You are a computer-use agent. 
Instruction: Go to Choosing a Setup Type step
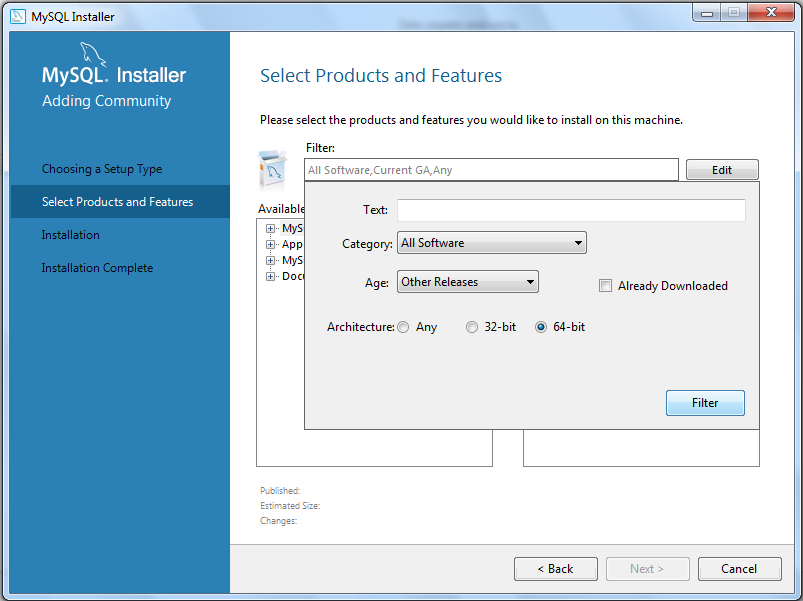pos(102,169)
